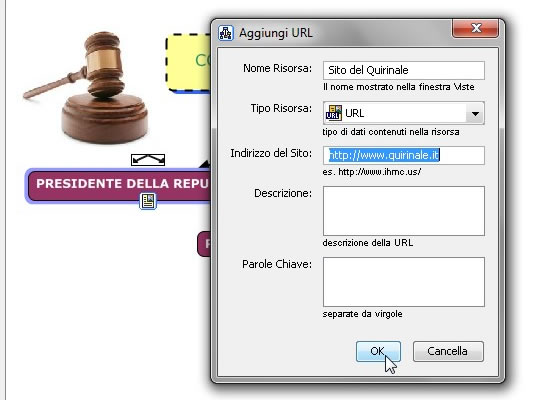Click the black arrowhead next to the dialog
Screen dimensions: 560x400
(205, 164)
